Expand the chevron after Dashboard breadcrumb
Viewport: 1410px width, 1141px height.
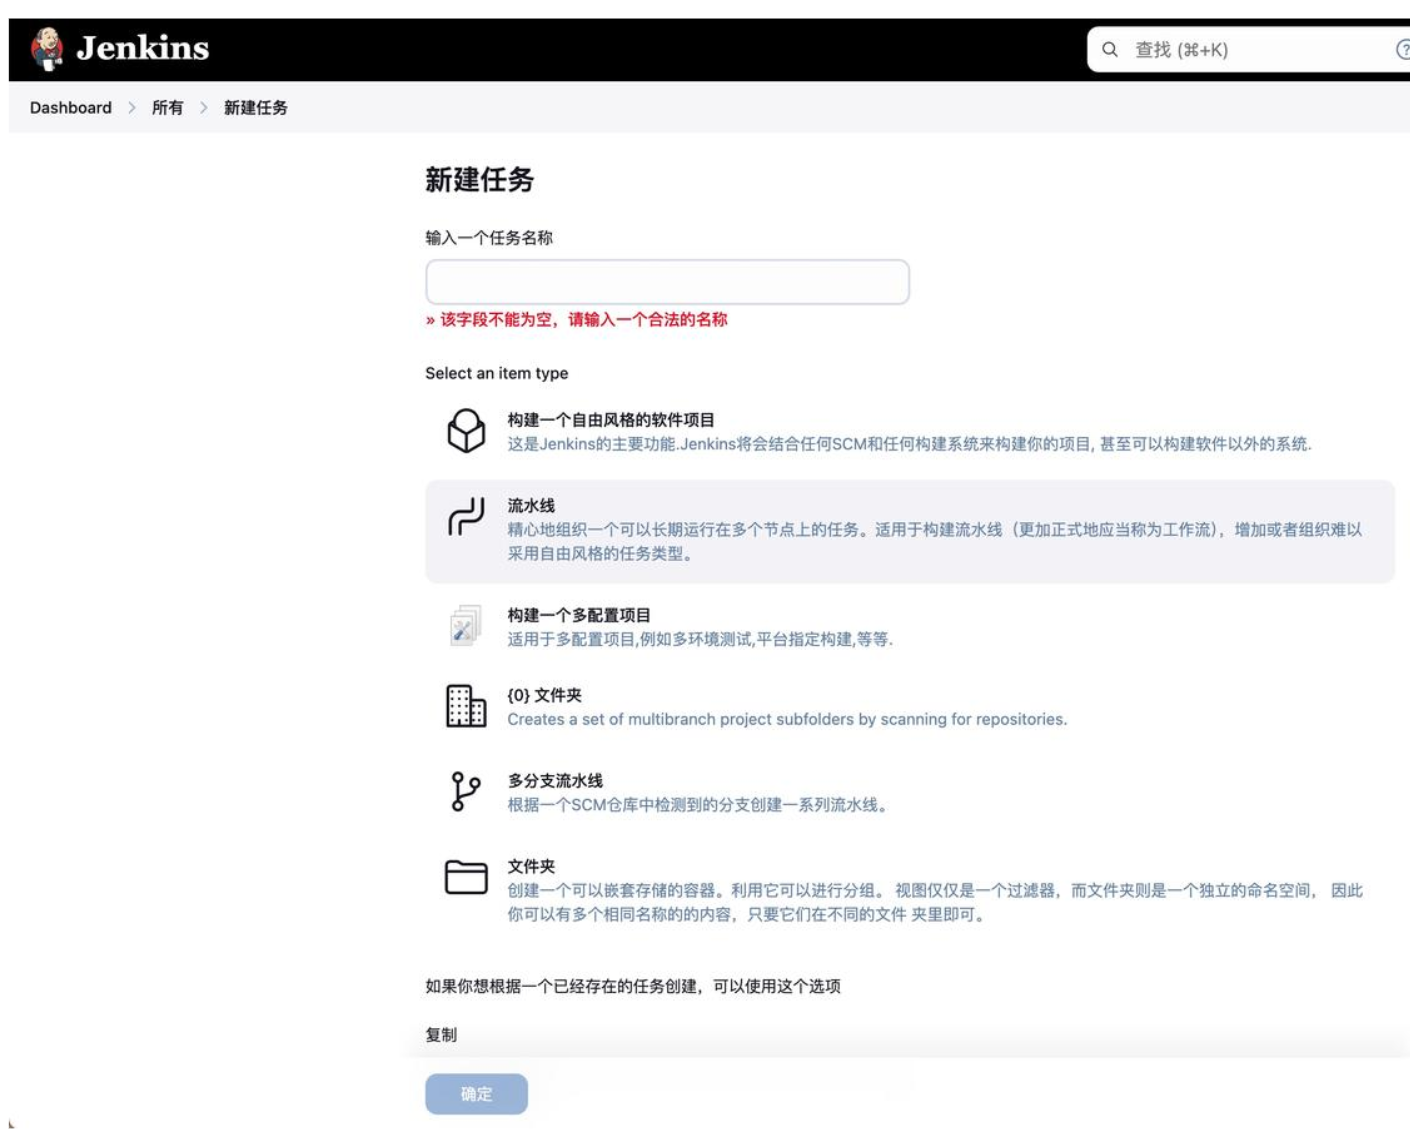click(x=132, y=107)
